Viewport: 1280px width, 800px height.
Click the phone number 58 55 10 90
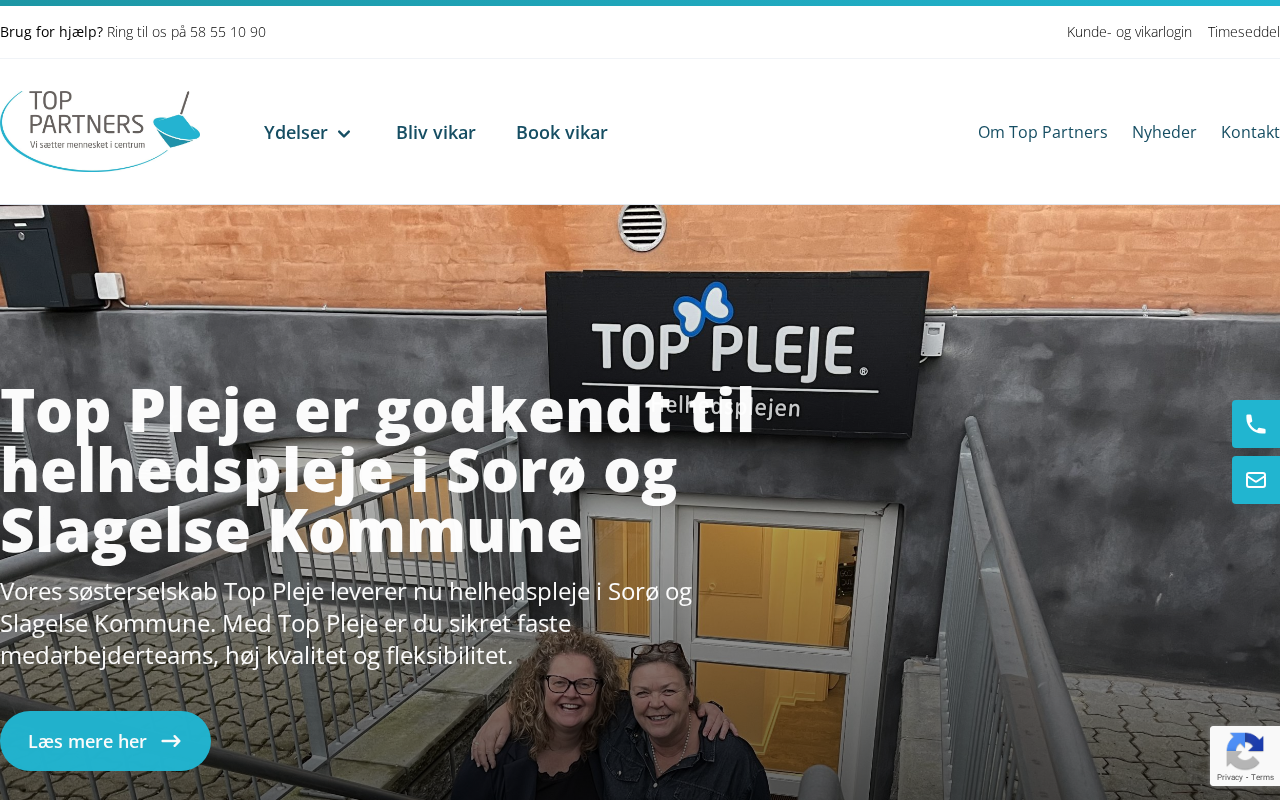tap(228, 32)
